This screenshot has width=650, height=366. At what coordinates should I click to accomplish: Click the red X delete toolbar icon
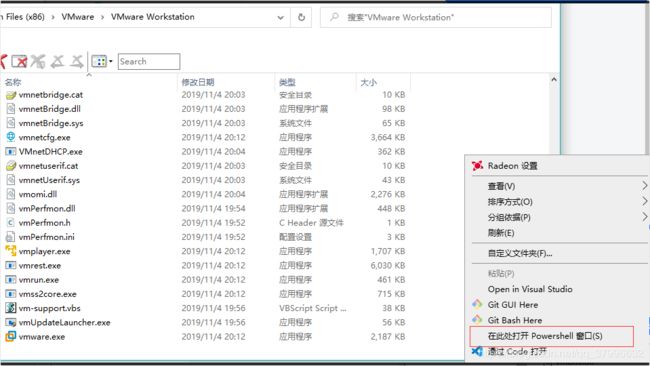[19, 62]
